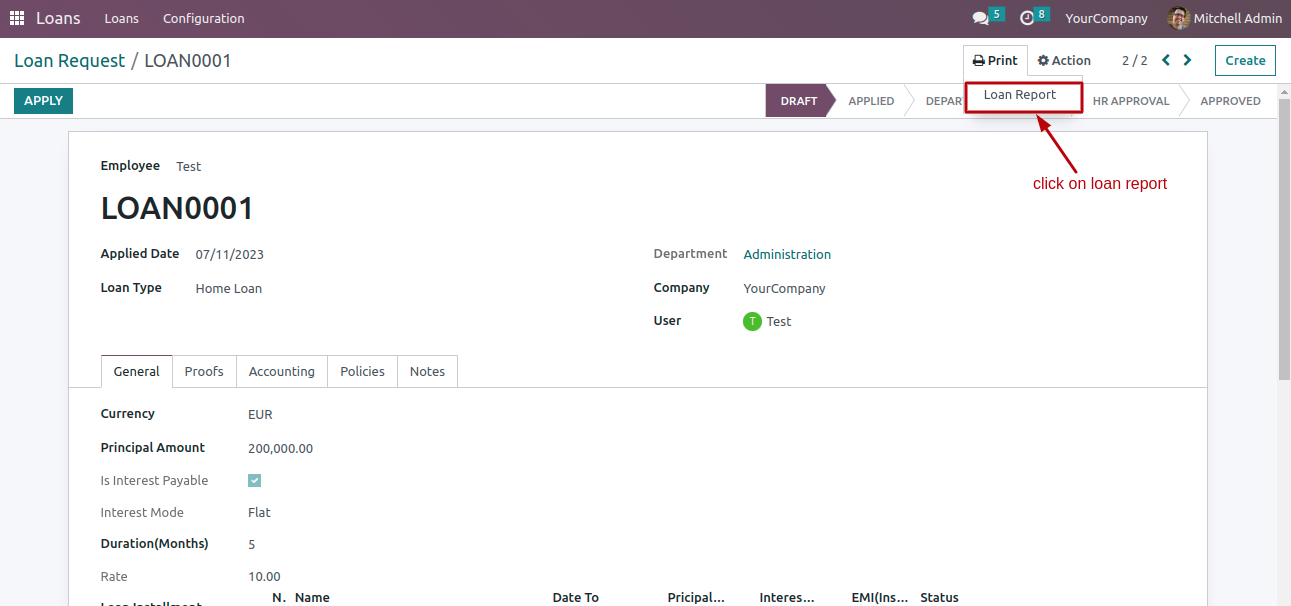This screenshot has height=606, width=1291.
Task: Select the APPLIED status stage
Action: point(871,101)
